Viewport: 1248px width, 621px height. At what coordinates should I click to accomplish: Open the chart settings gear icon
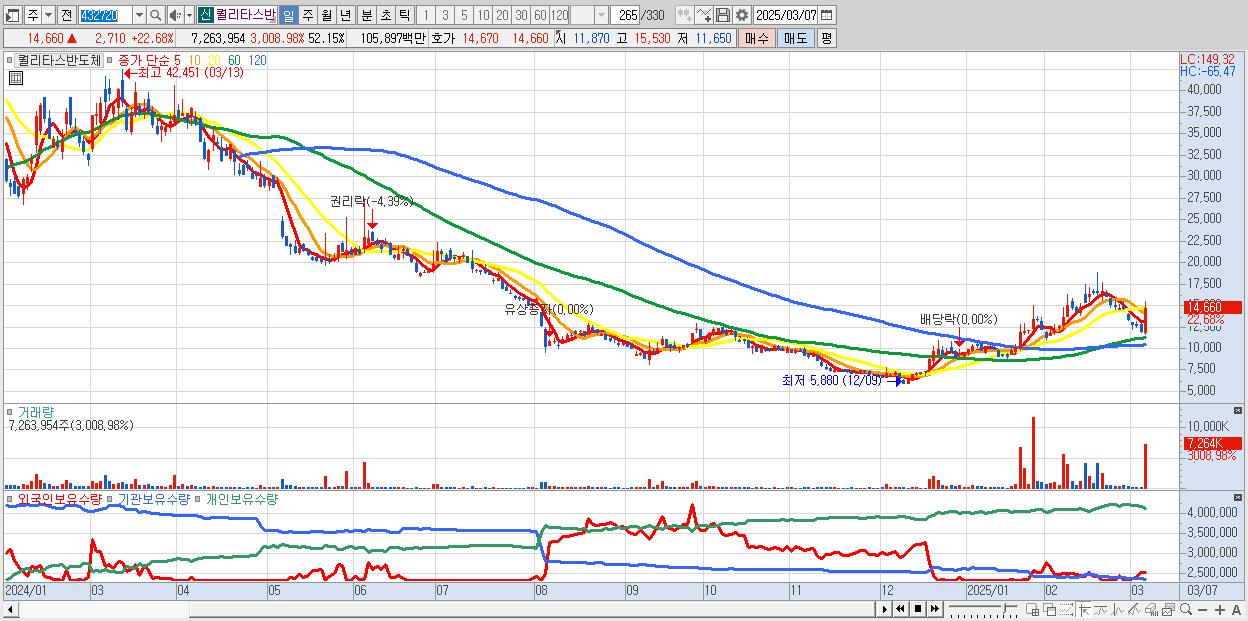pos(741,15)
